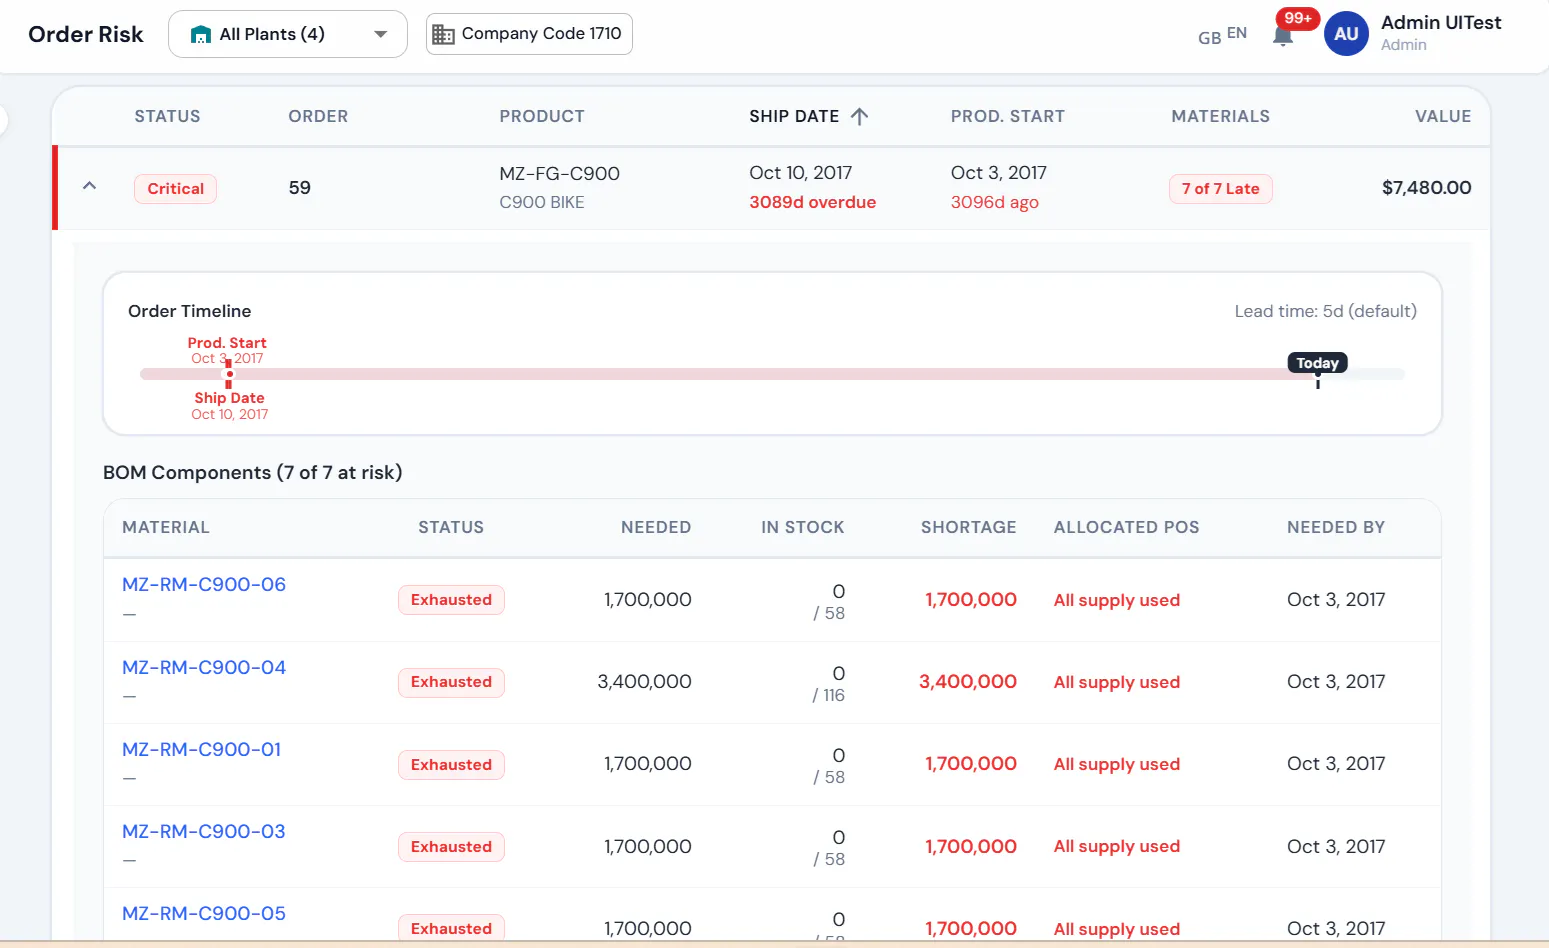Click the Critical status badge
This screenshot has height=948, width=1549.
coord(175,188)
